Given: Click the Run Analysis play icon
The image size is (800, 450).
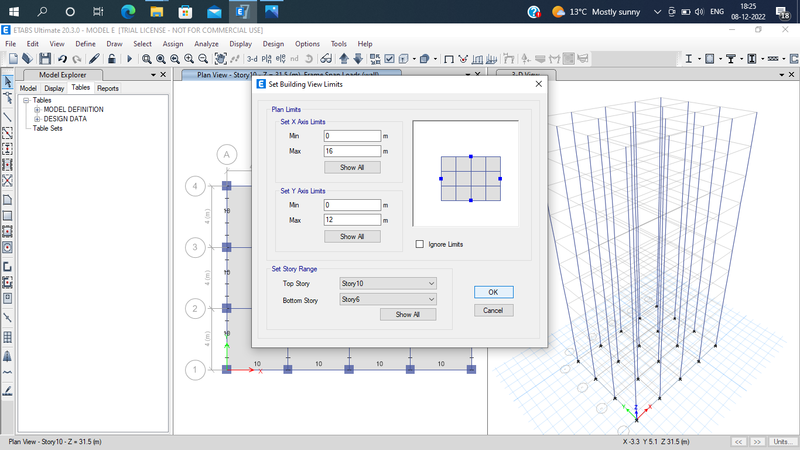Looking at the screenshot, I should coord(129,59).
